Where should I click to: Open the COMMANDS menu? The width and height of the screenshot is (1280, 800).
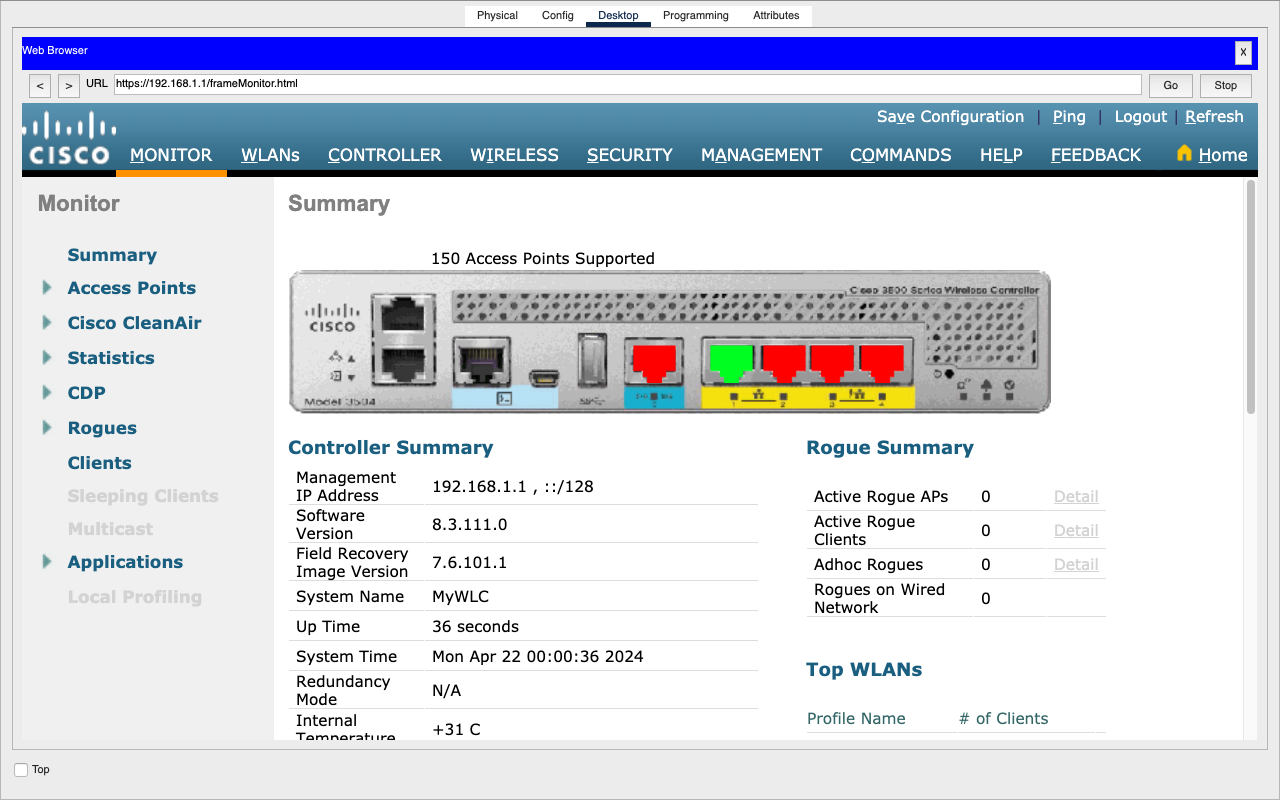click(x=901, y=155)
